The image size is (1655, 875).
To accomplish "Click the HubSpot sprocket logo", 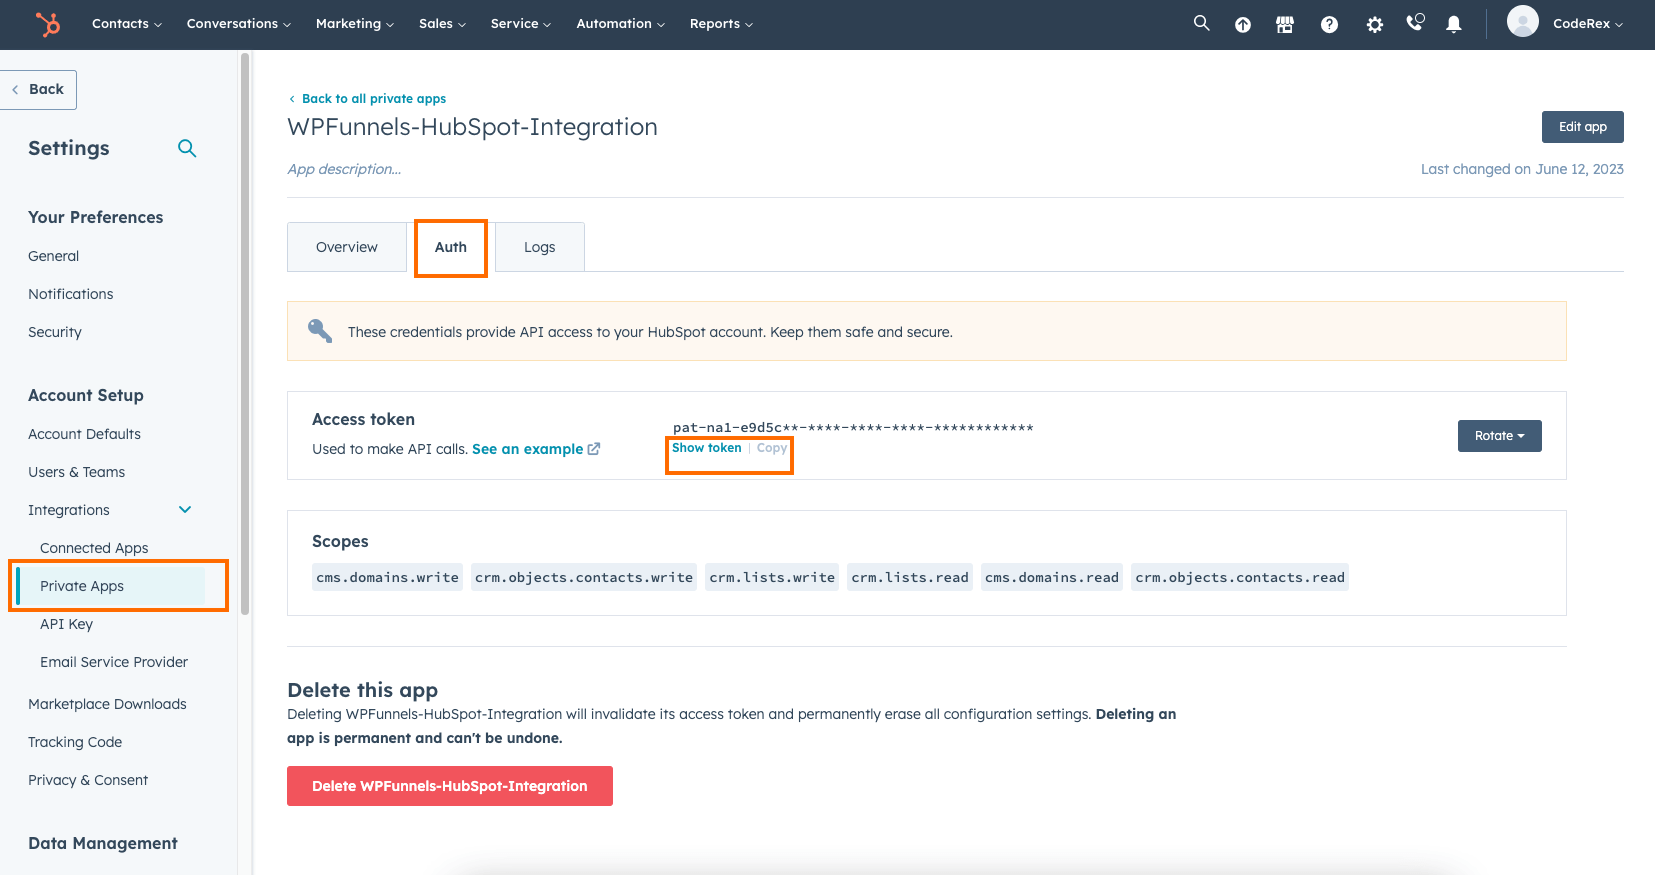I will point(48,24).
